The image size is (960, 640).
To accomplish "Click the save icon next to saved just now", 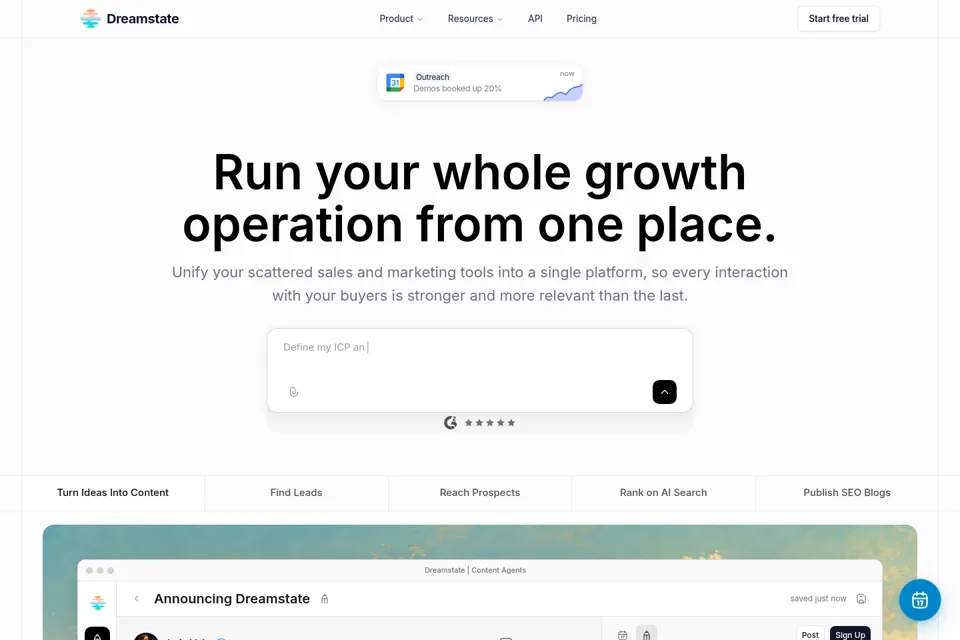I will 861,599.
